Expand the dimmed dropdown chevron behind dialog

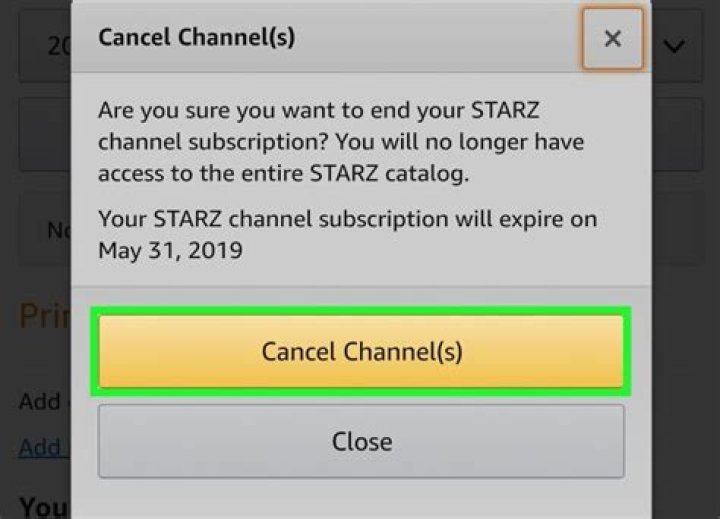674,46
